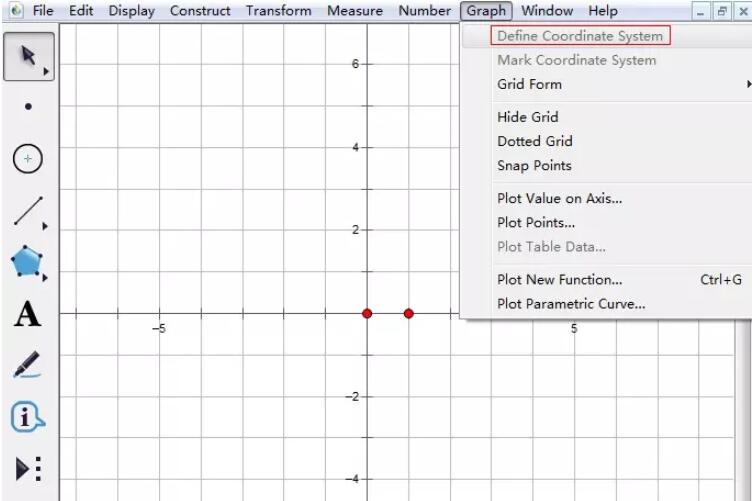752x501 pixels.
Task: Minimize the document window
Action: 701,12
